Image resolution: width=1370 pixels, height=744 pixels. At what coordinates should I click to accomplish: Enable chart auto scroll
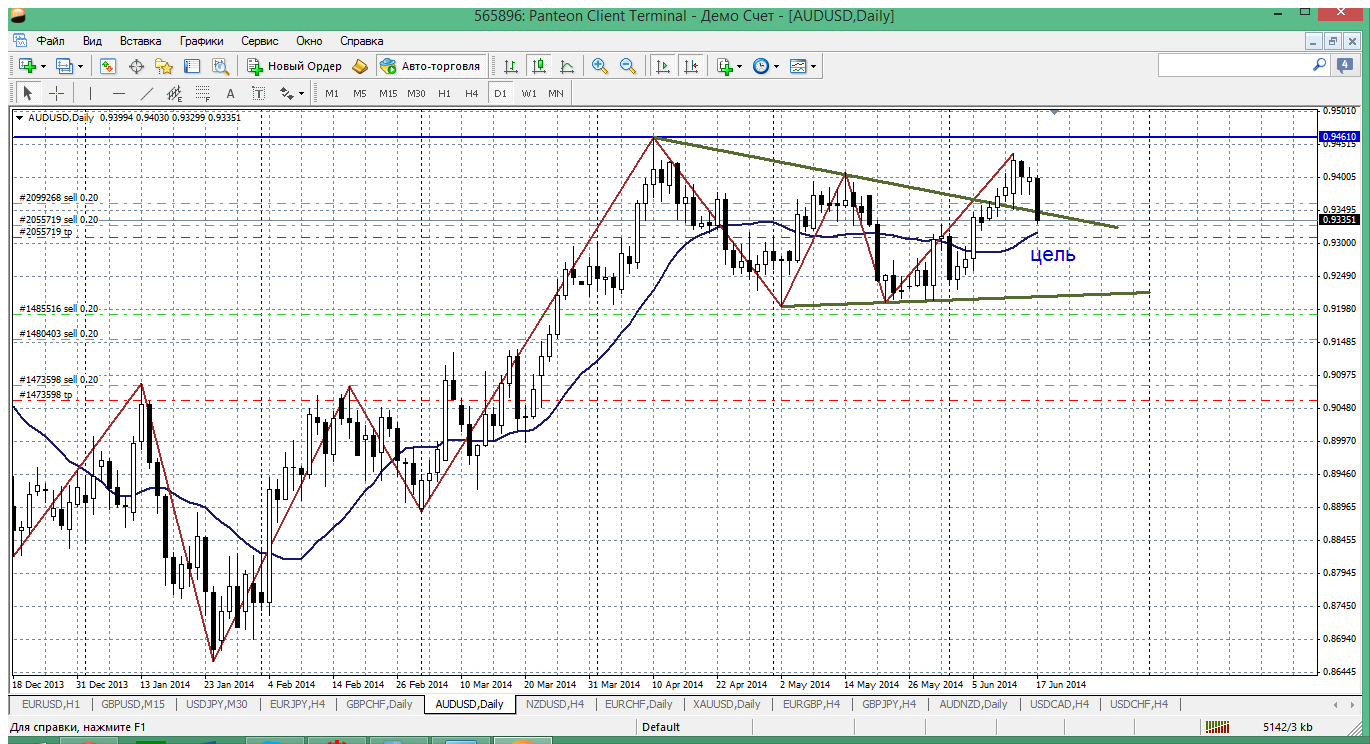pyautogui.click(x=662, y=66)
